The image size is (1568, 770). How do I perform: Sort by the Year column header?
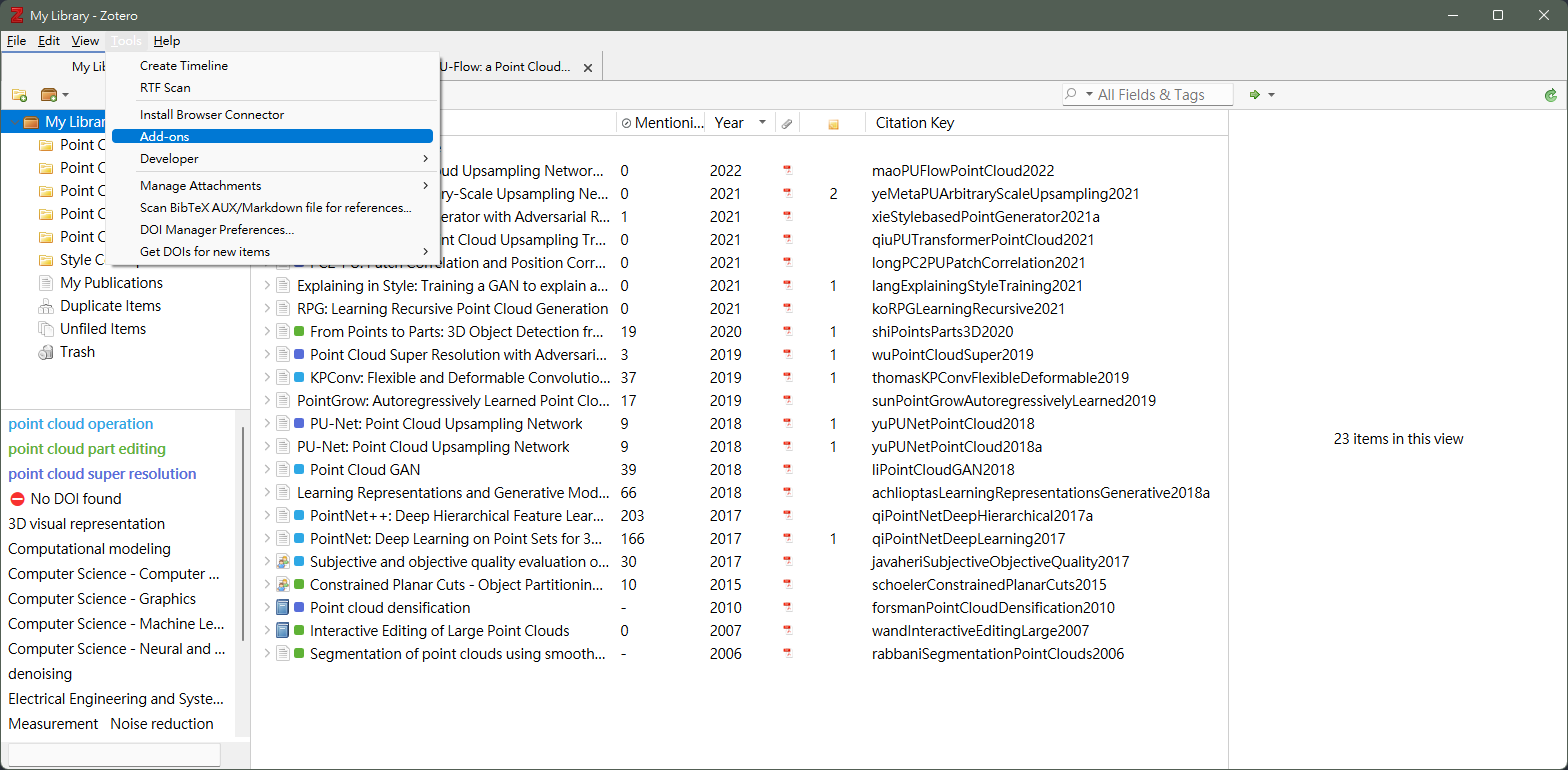click(x=740, y=123)
